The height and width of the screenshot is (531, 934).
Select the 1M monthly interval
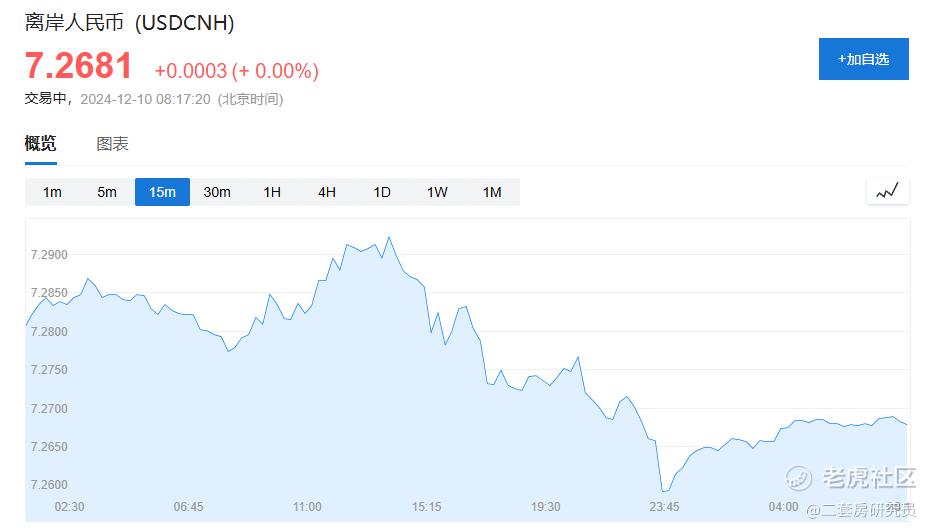492,192
